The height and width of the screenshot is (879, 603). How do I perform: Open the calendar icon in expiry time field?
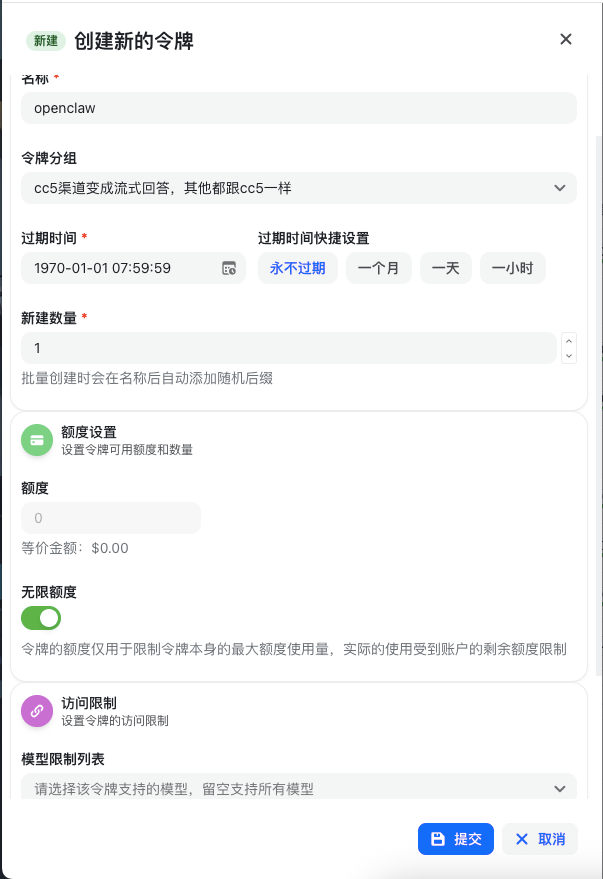(228, 267)
